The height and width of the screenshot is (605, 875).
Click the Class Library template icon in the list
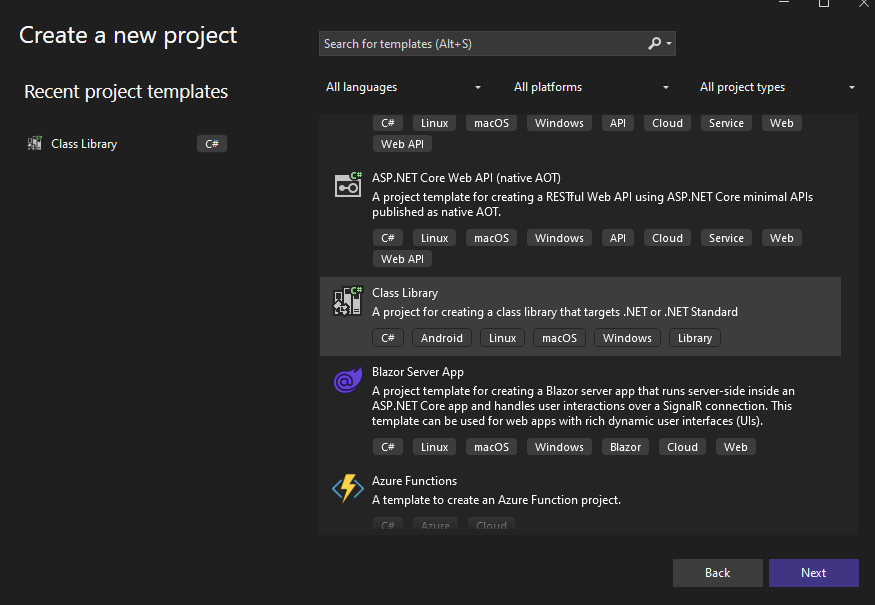[x=348, y=301]
